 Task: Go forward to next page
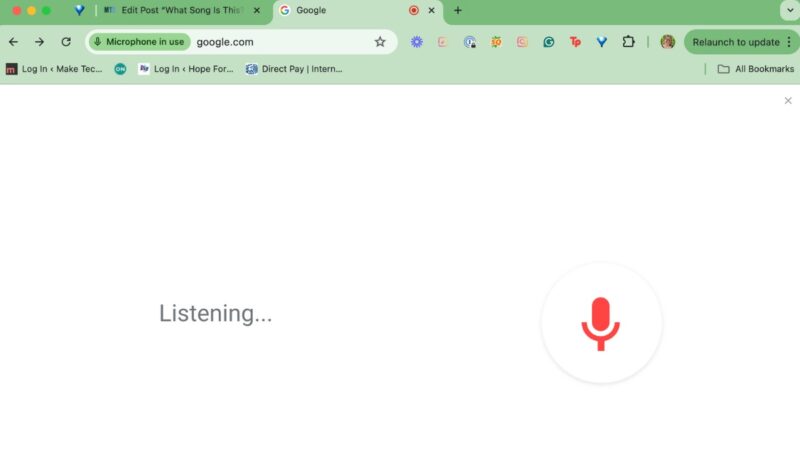39,42
